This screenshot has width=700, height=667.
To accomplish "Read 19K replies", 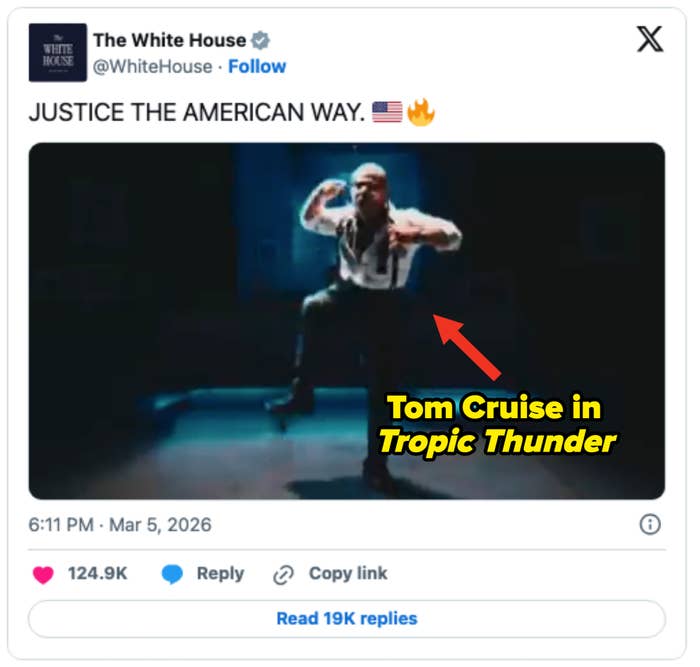I will click(x=346, y=619).
